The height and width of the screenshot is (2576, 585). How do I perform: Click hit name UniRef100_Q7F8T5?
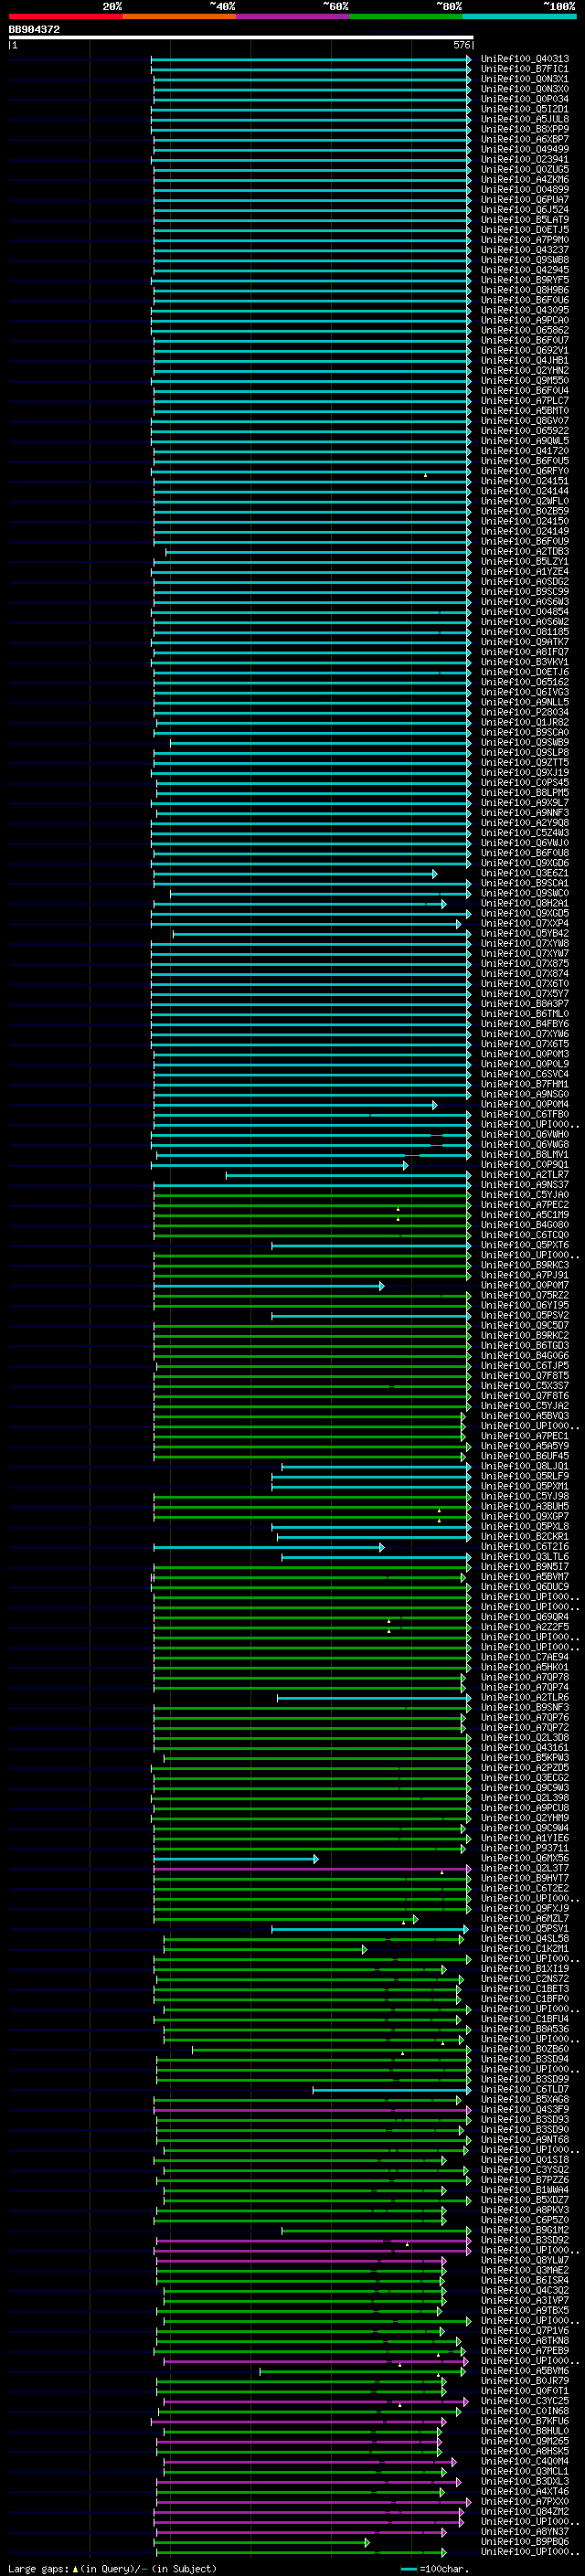[524, 1375]
